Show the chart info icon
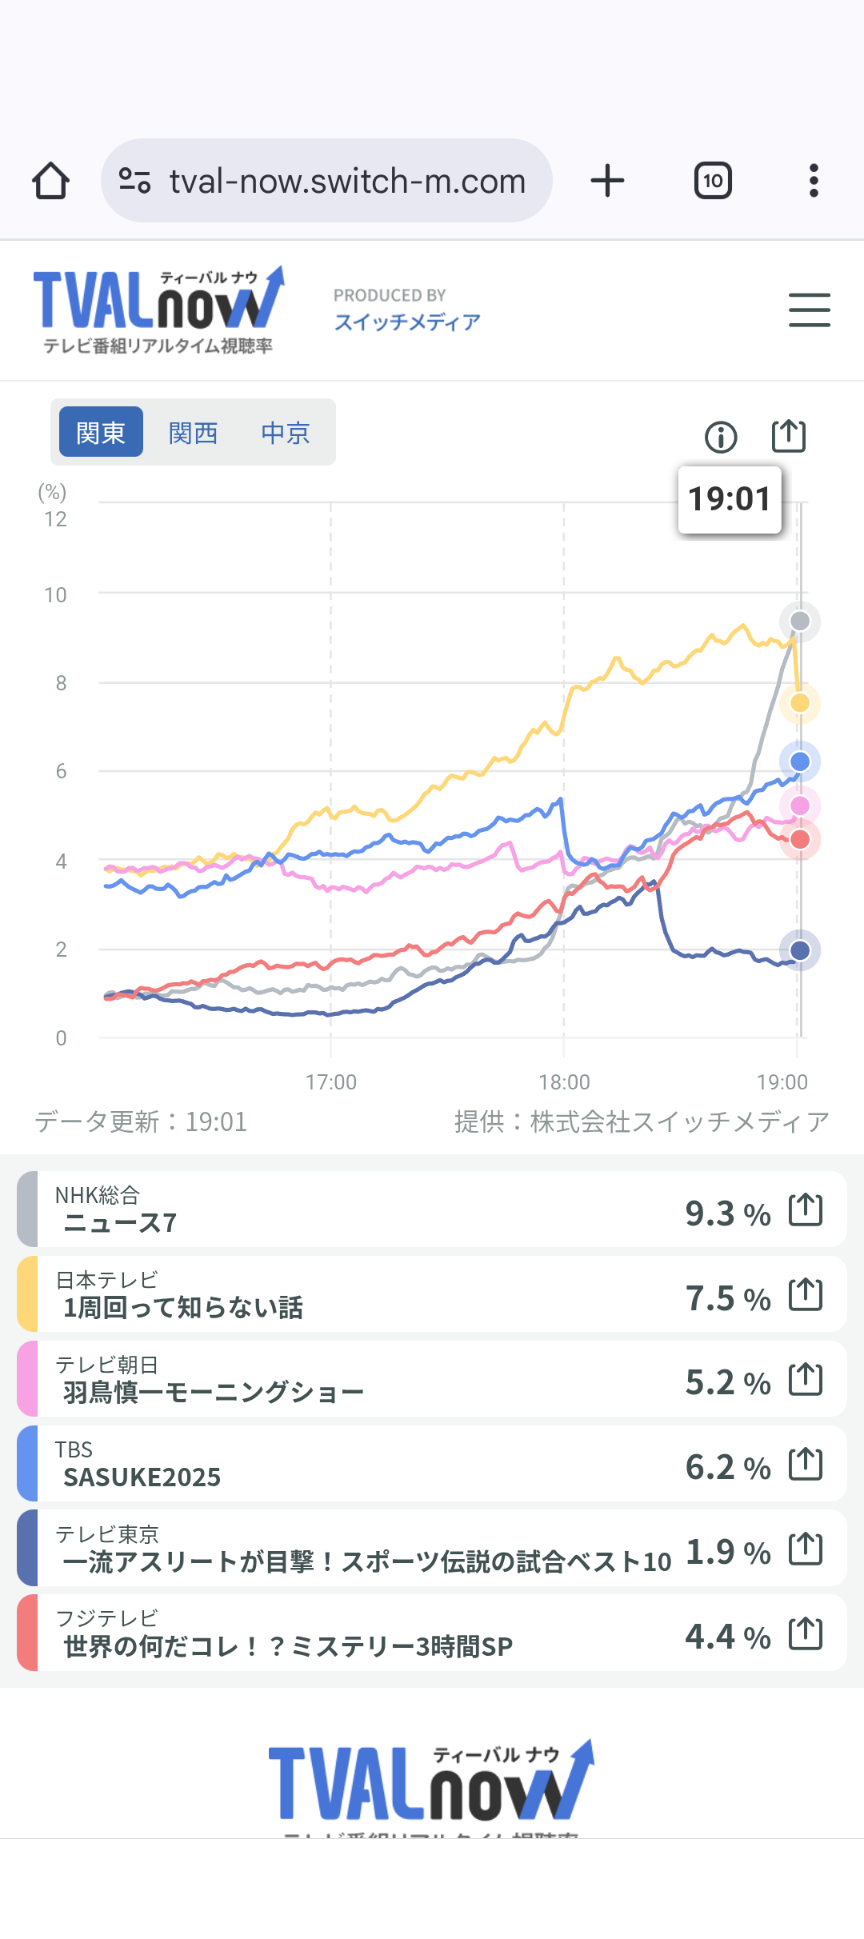The height and width of the screenshot is (1939, 864). 720,437
